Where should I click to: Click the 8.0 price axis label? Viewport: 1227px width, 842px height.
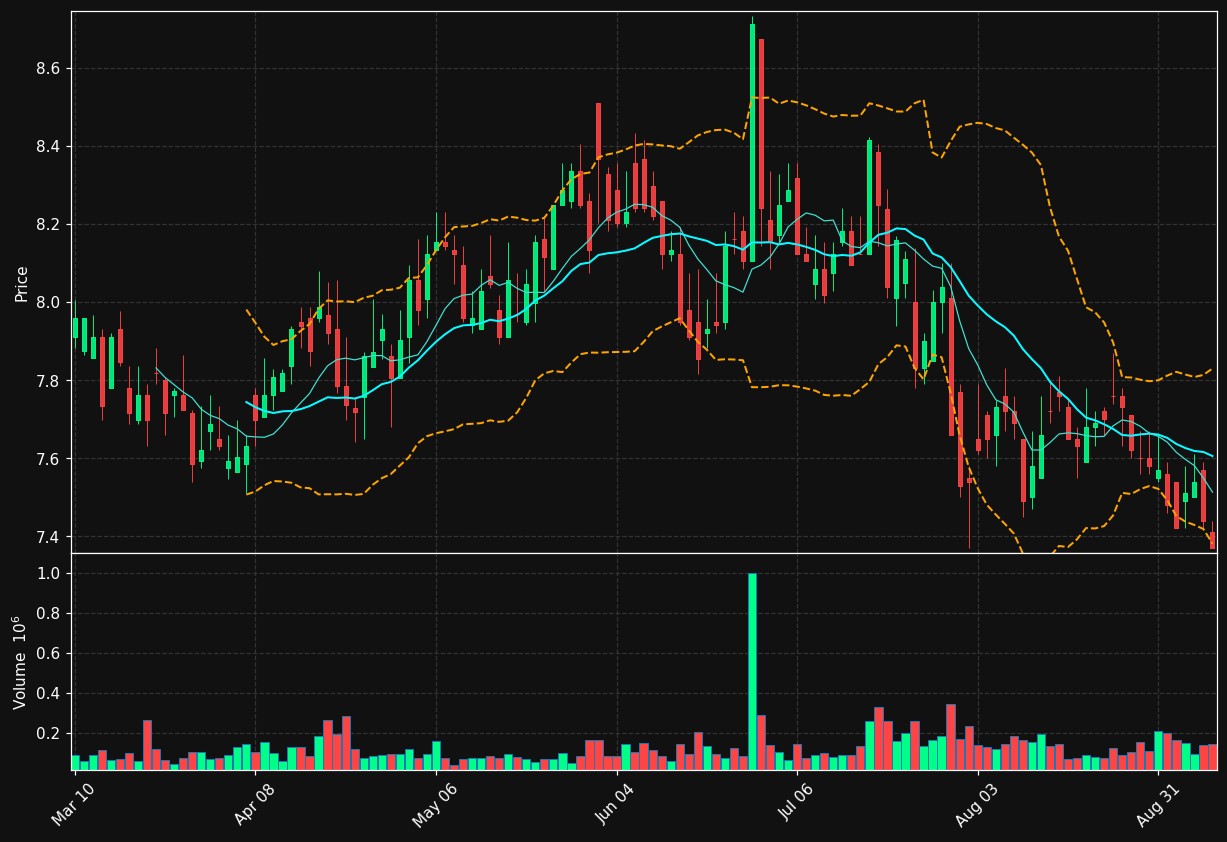[x=49, y=303]
